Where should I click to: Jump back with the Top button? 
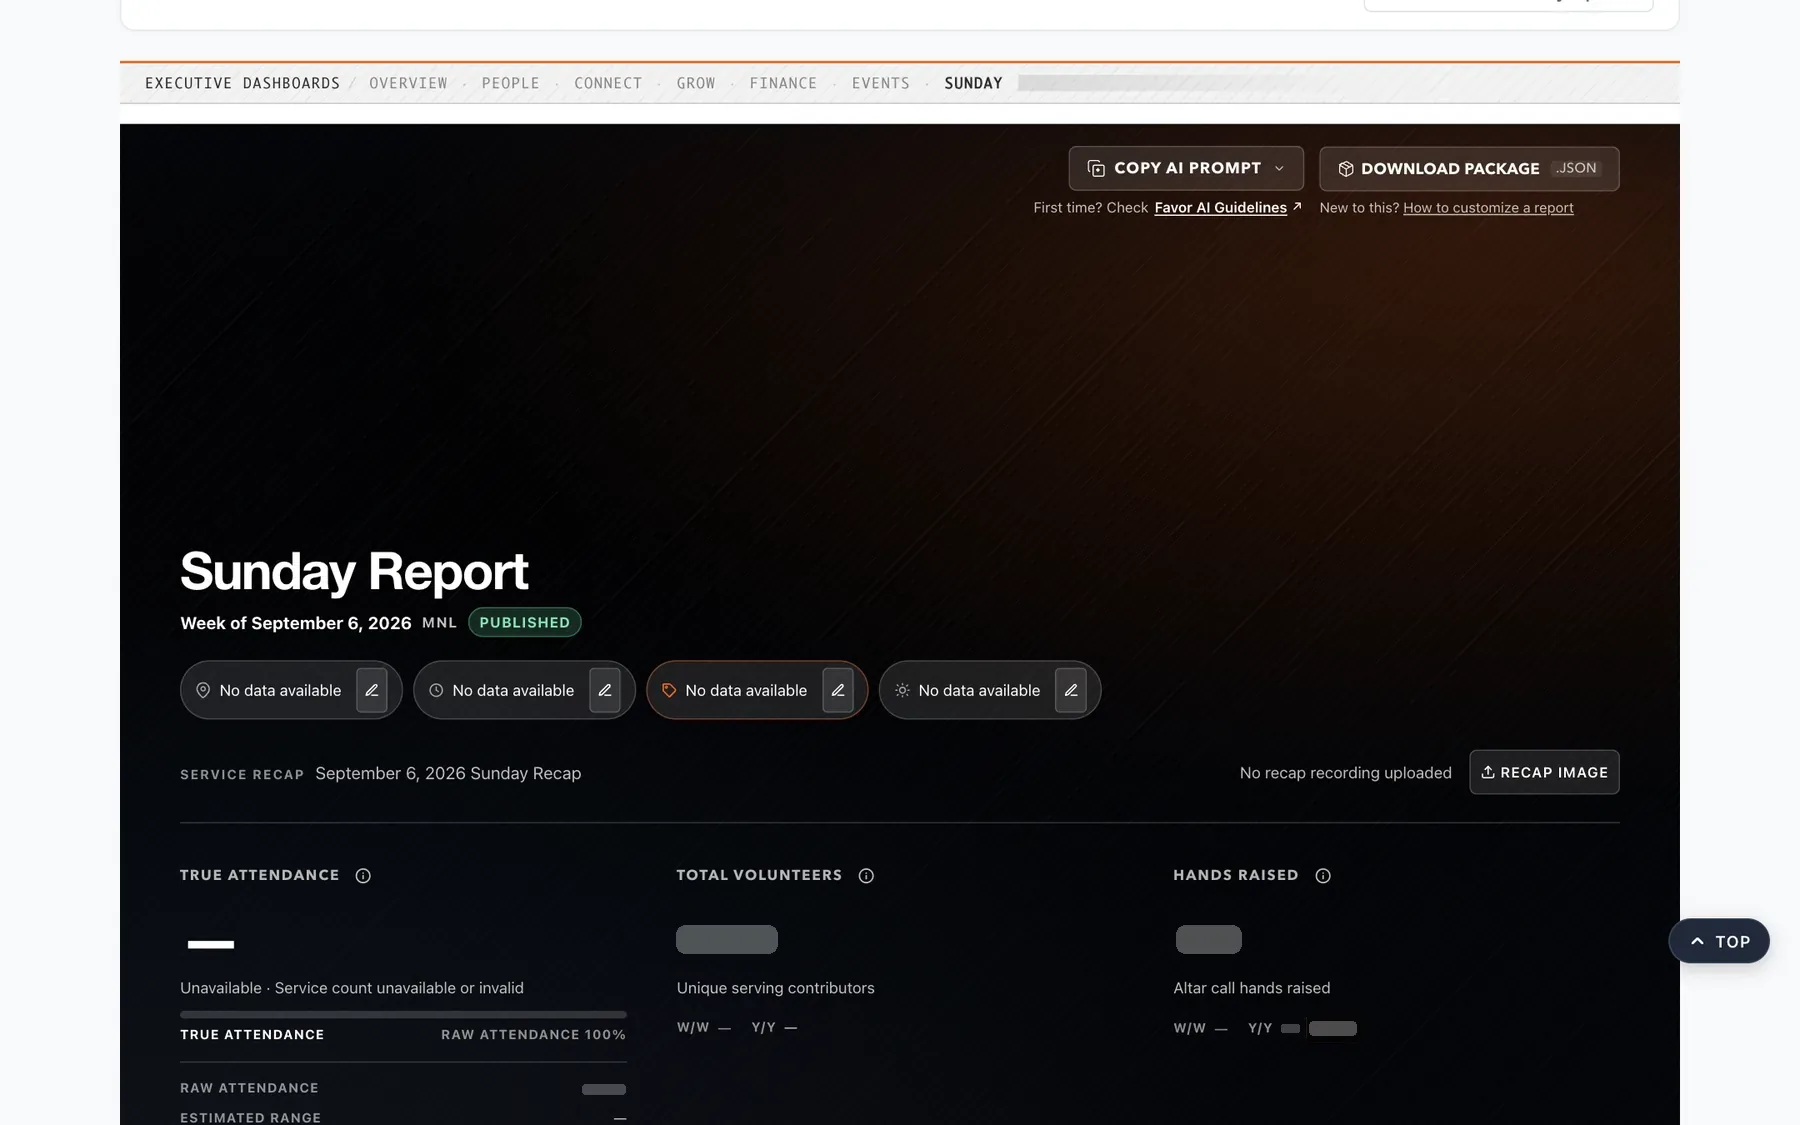[x=1719, y=941]
